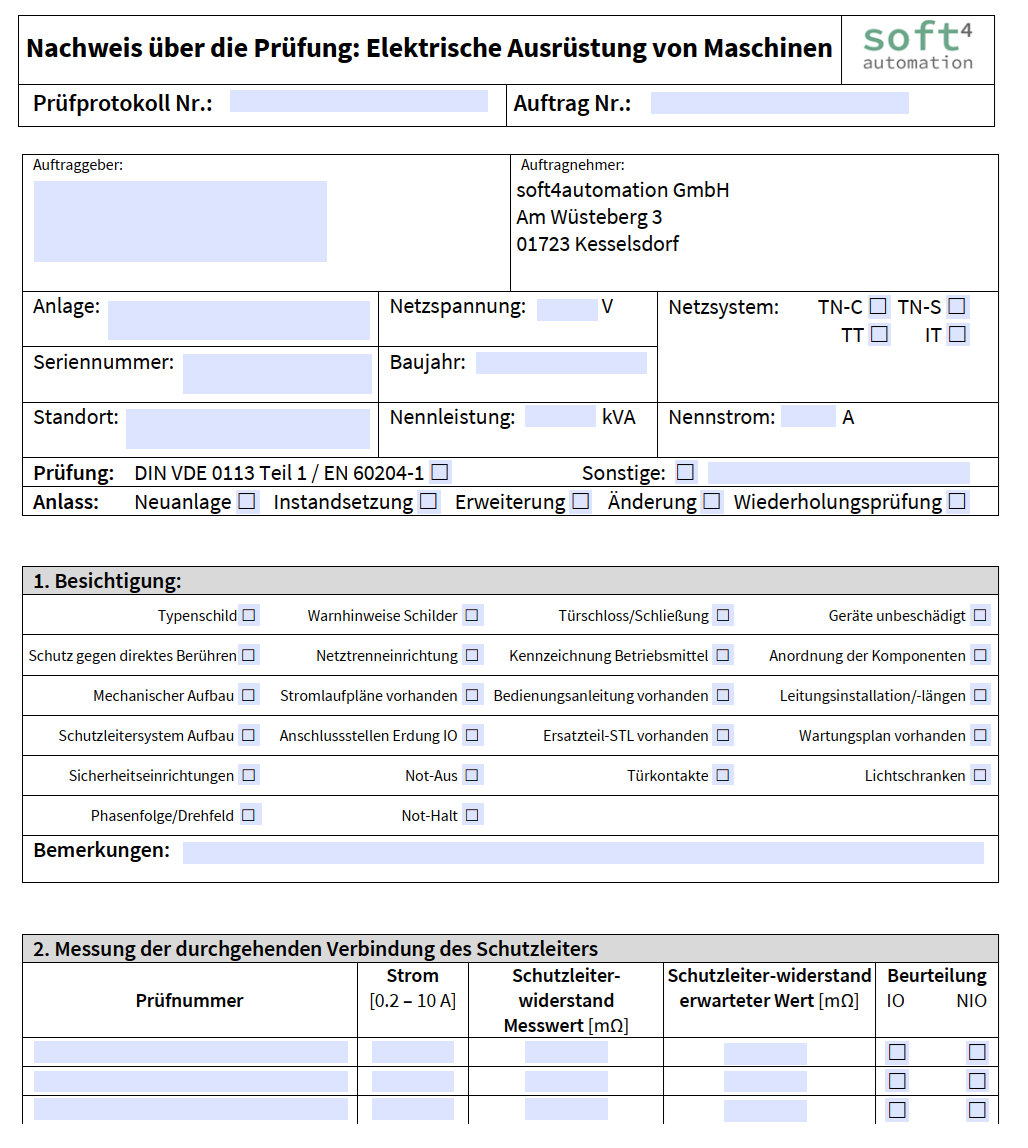Check the Wiederholungsprüfung checkbox

(957, 501)
